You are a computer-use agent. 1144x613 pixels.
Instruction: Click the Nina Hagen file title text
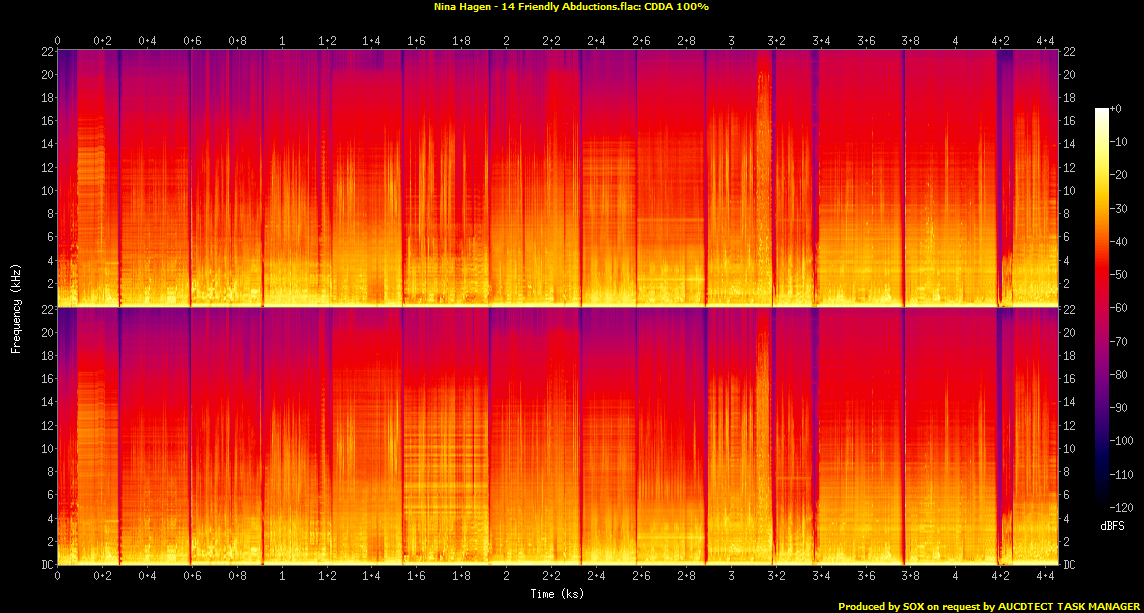[x=571, y=7]
